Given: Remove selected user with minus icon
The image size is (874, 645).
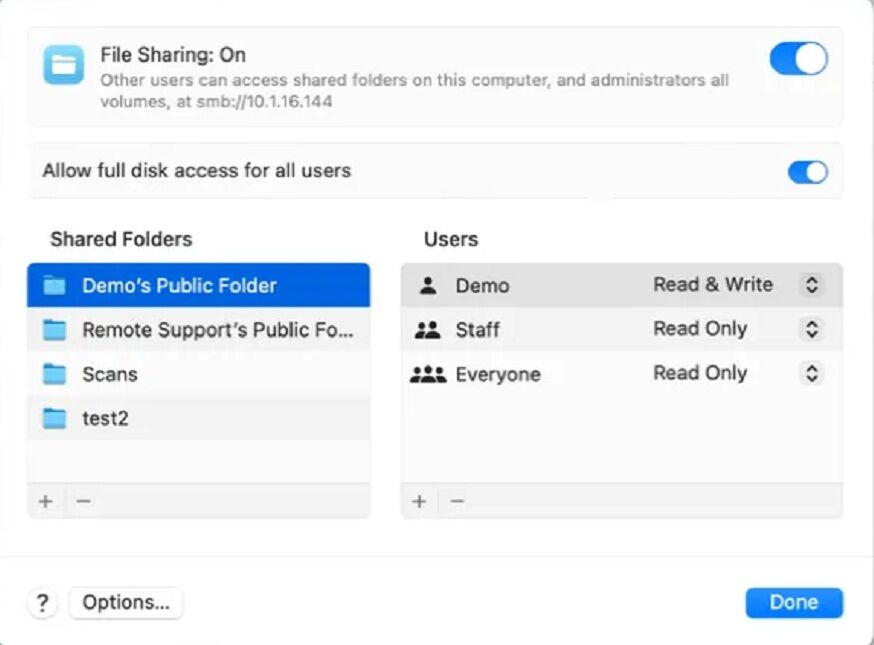Looking at the screenshot, I should pos(457,501).
